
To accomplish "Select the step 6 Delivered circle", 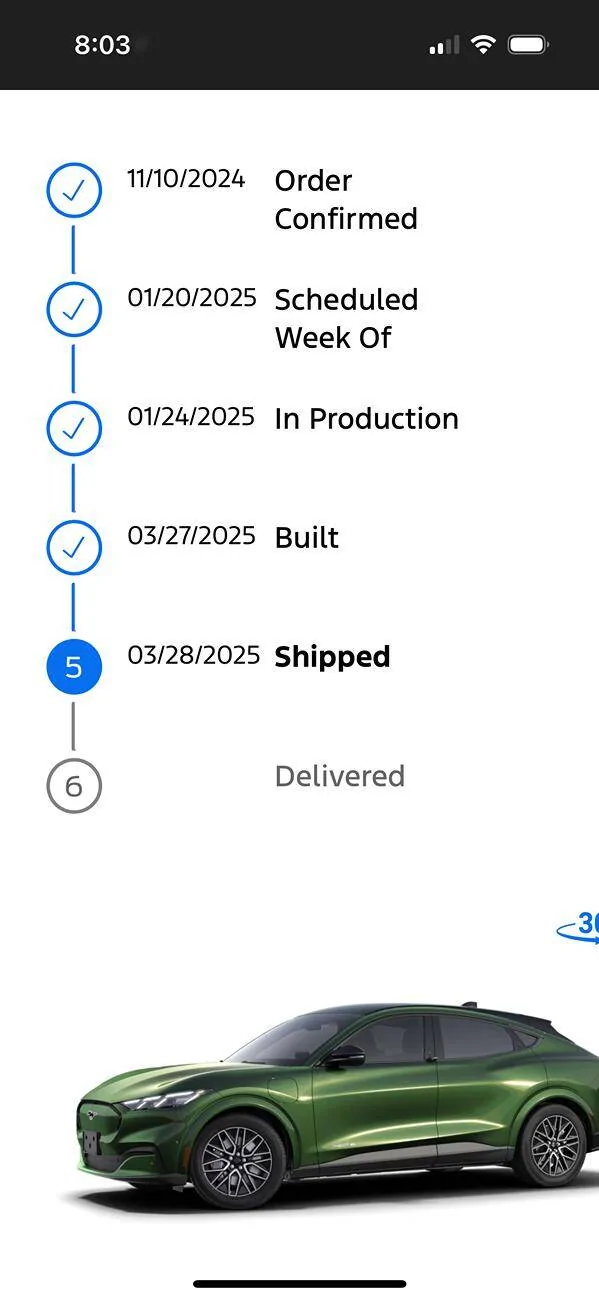I will click(x=74, y=786).
